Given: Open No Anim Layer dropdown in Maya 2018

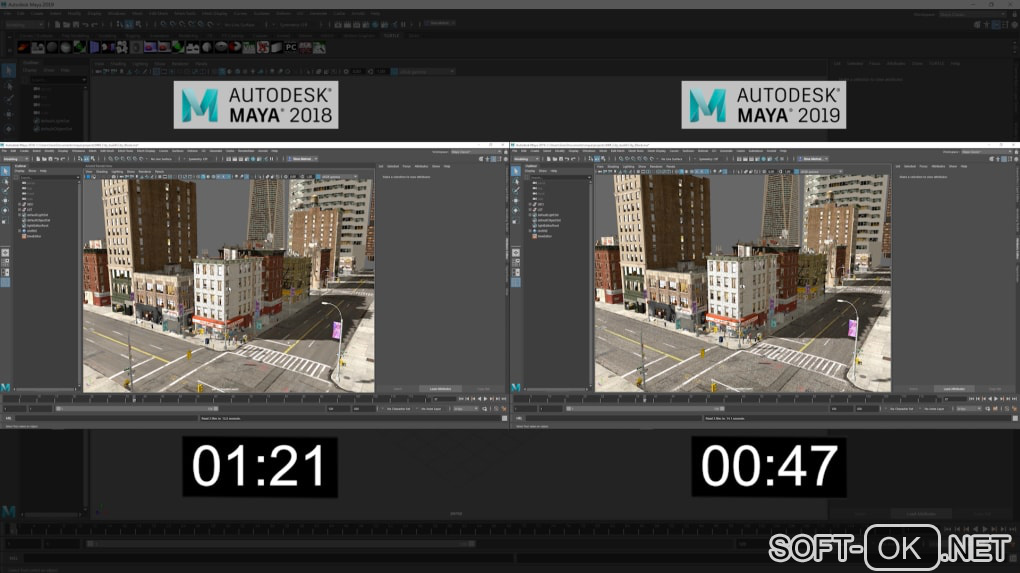Looking at the screenshot, I should (430, 409).
